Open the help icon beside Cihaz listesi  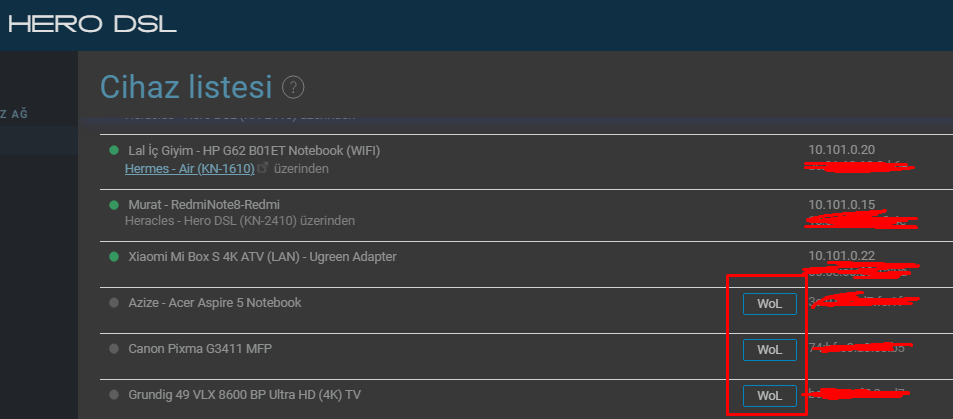[293, 88]
